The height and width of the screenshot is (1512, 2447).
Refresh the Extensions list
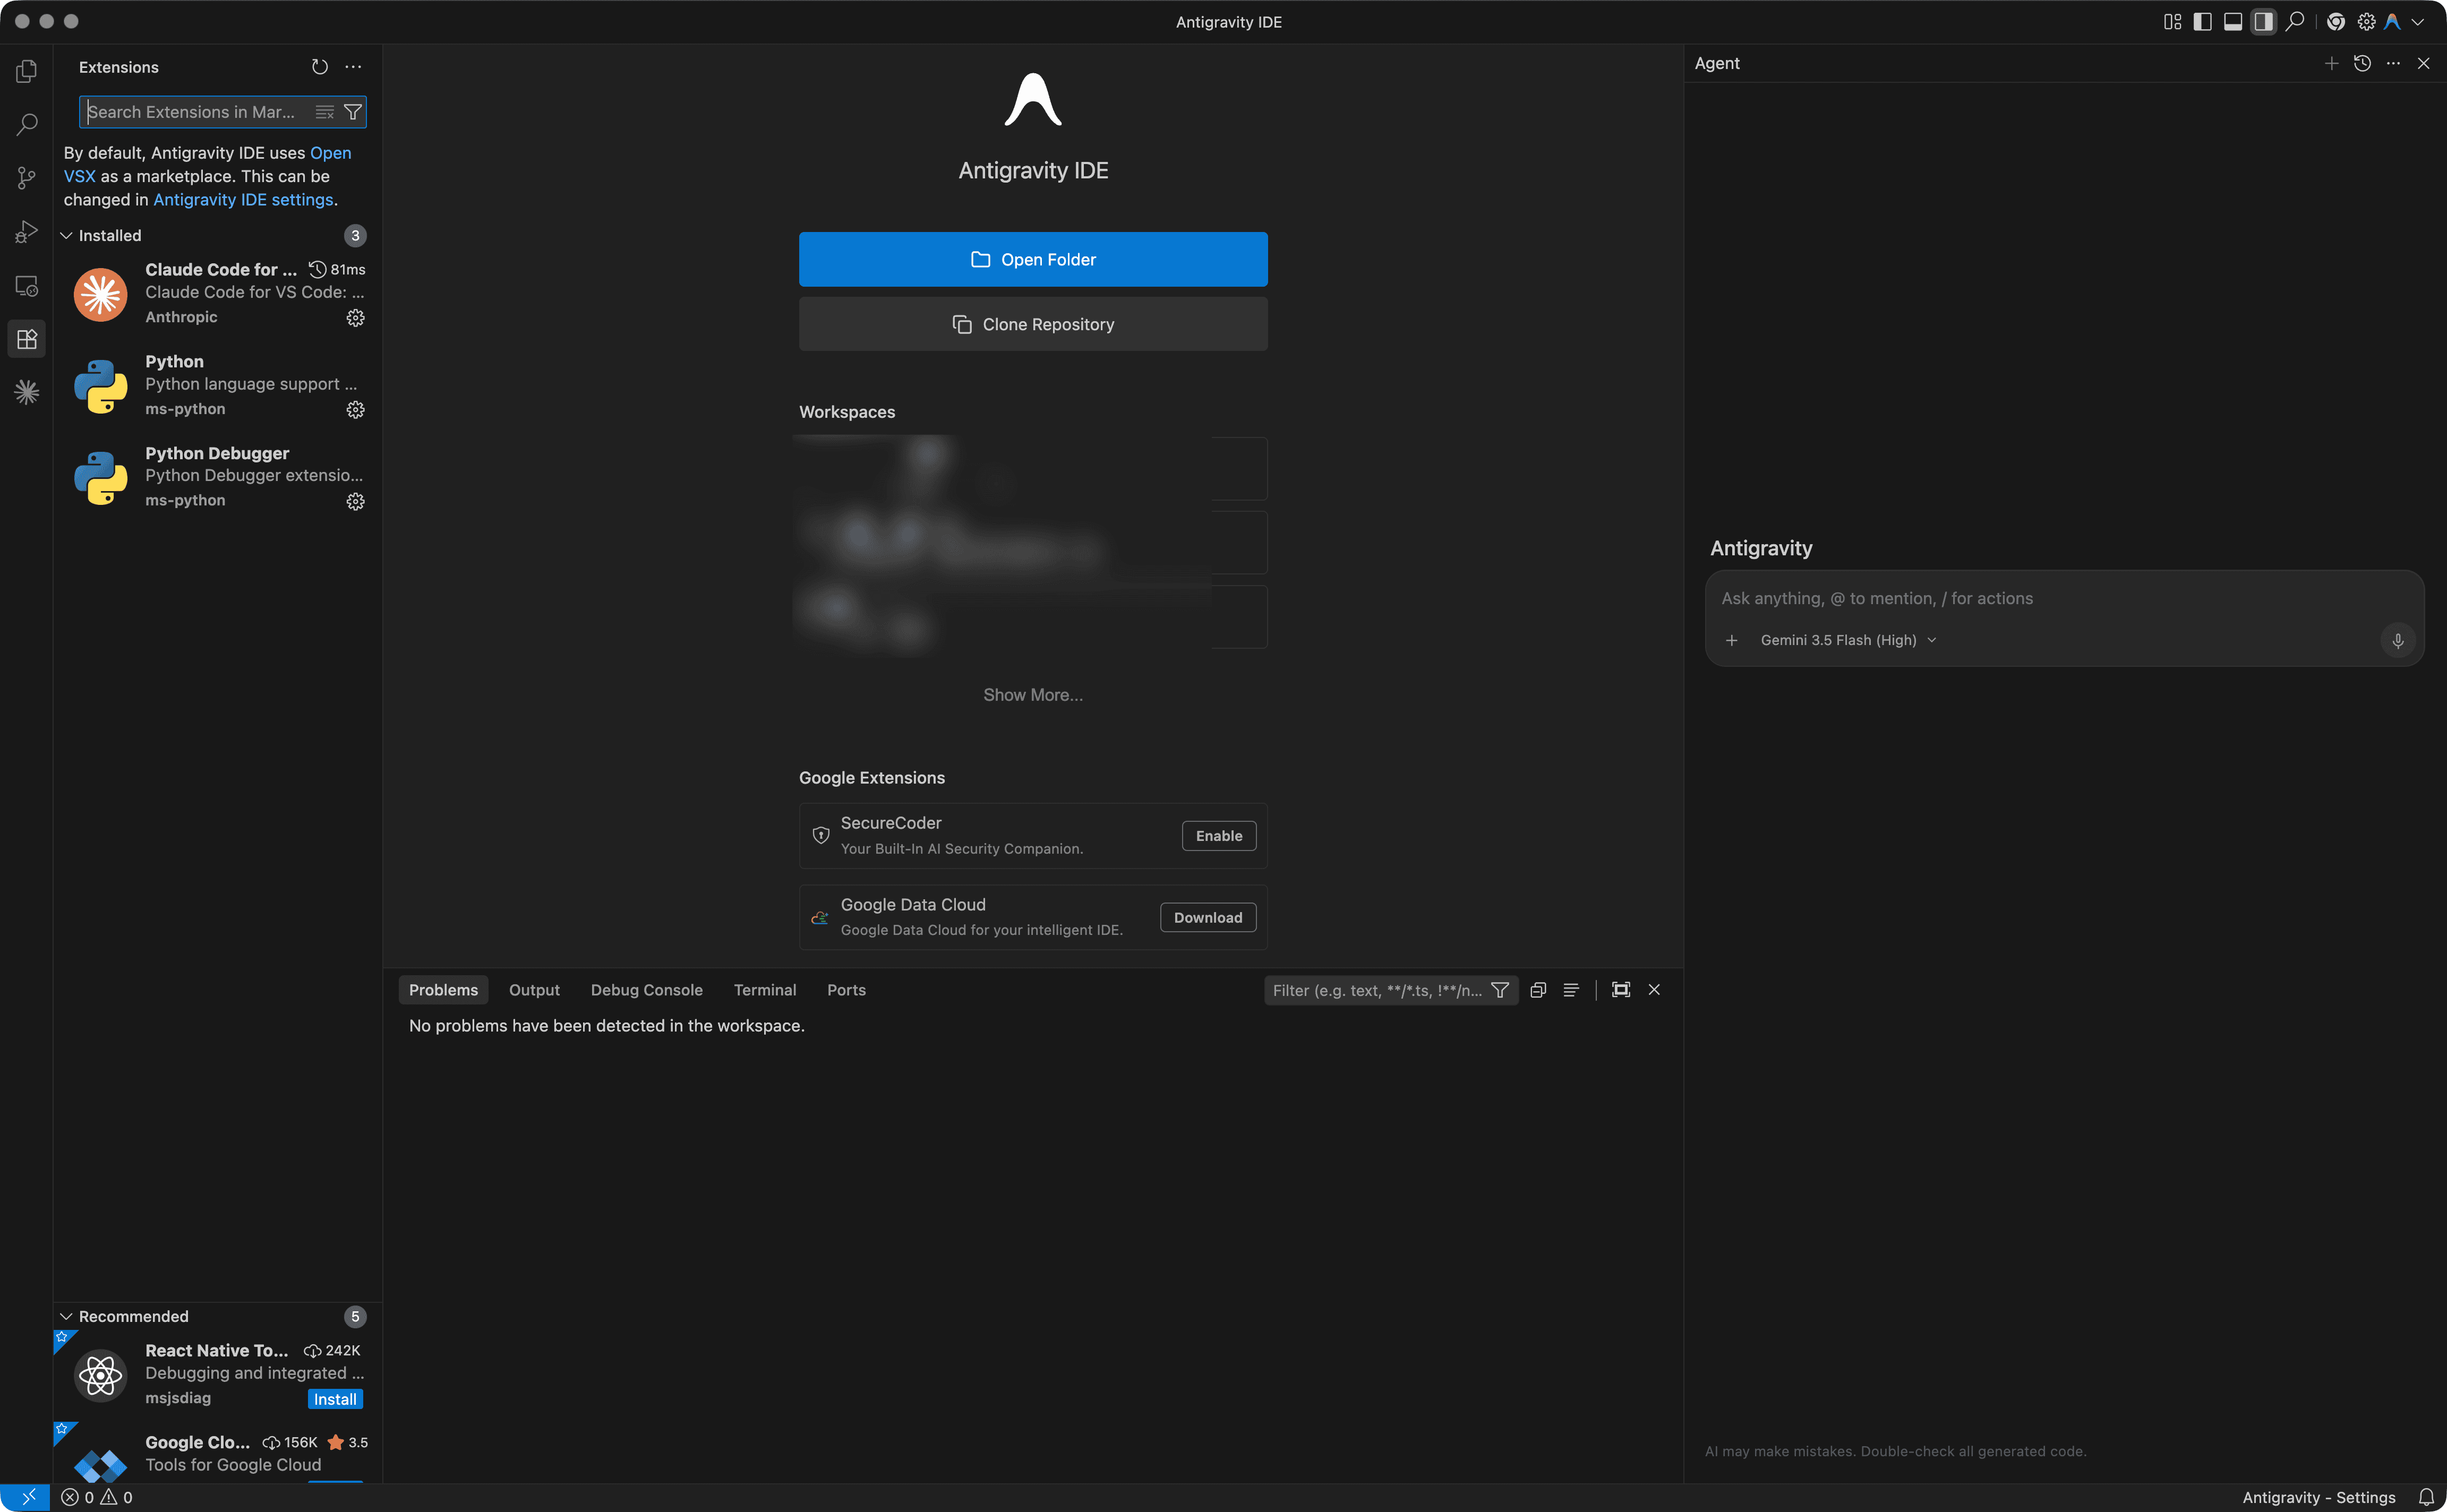click(320, 67)
